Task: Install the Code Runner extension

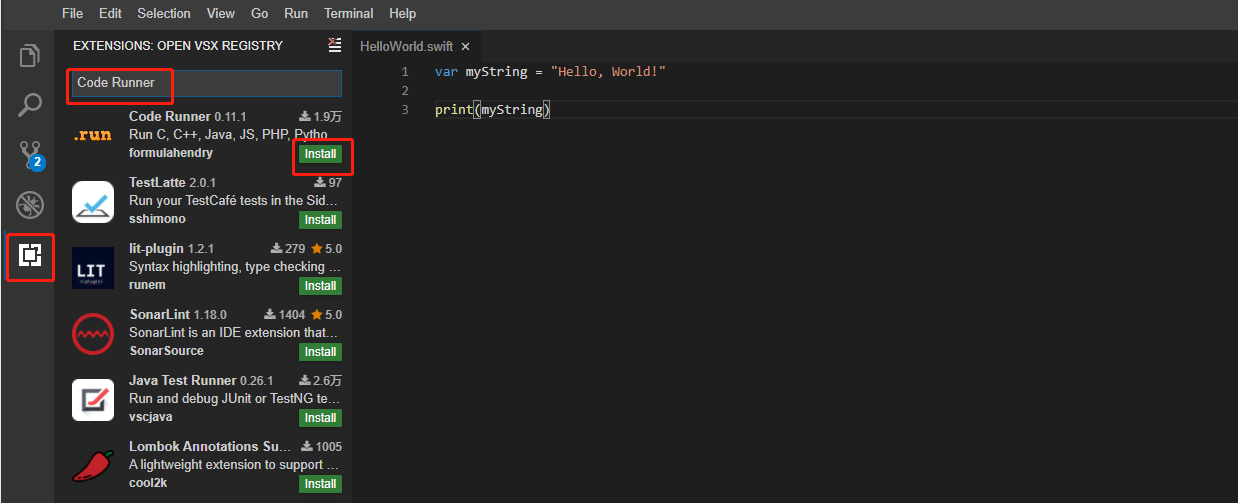Action: [x=320, y=154]
